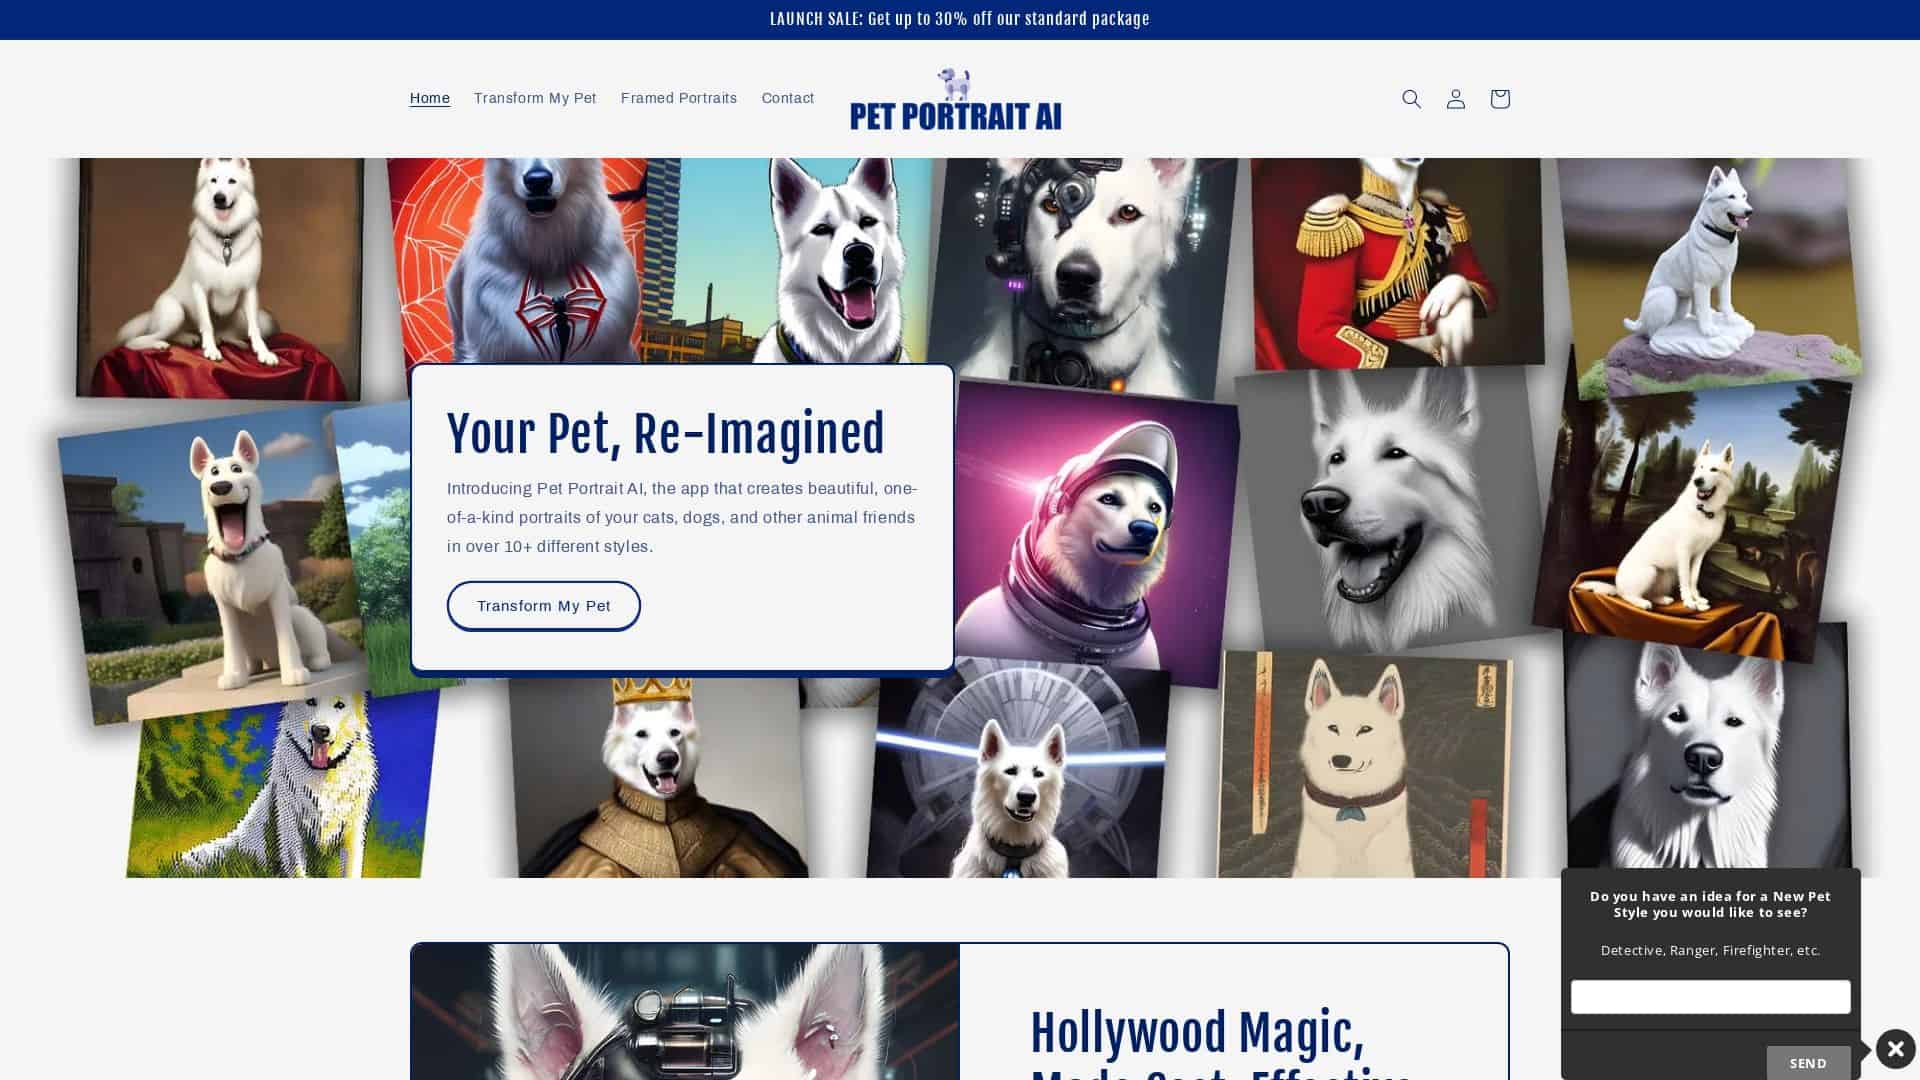Go to the Home menu item
Viewport: 1920px width, 1080px height.
430,98
